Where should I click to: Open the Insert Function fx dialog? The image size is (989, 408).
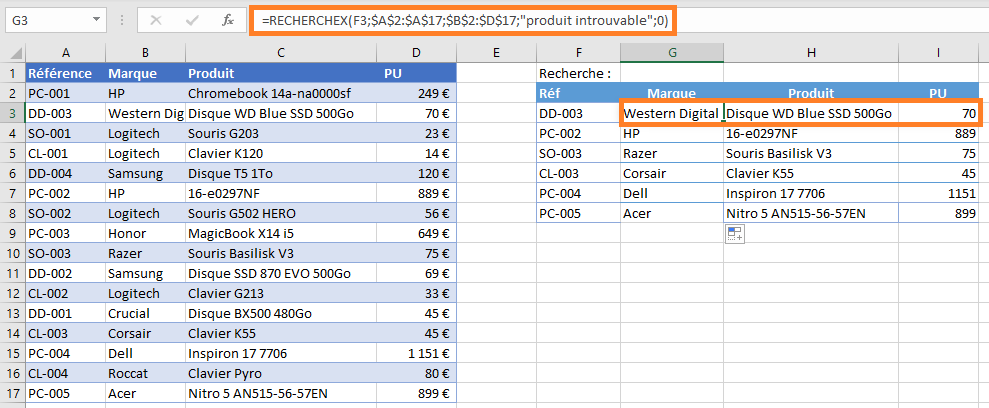point(228,20)
